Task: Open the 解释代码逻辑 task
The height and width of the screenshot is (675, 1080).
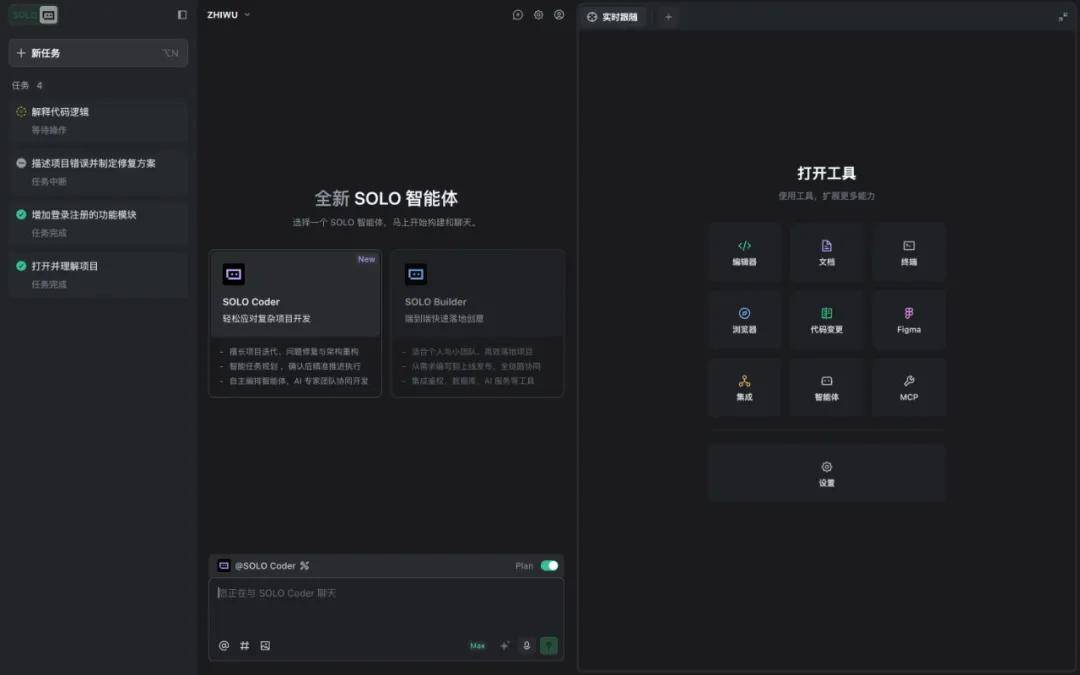Action: [x=98, y=121]
